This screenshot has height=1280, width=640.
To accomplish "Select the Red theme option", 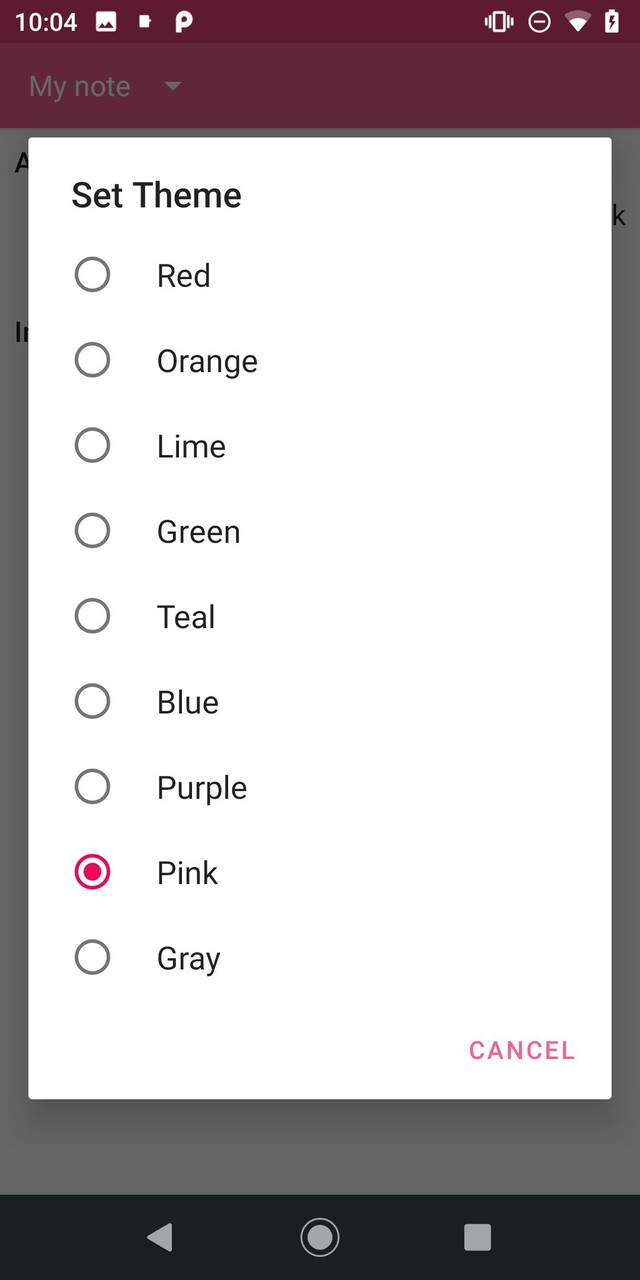I will [92, 274].
